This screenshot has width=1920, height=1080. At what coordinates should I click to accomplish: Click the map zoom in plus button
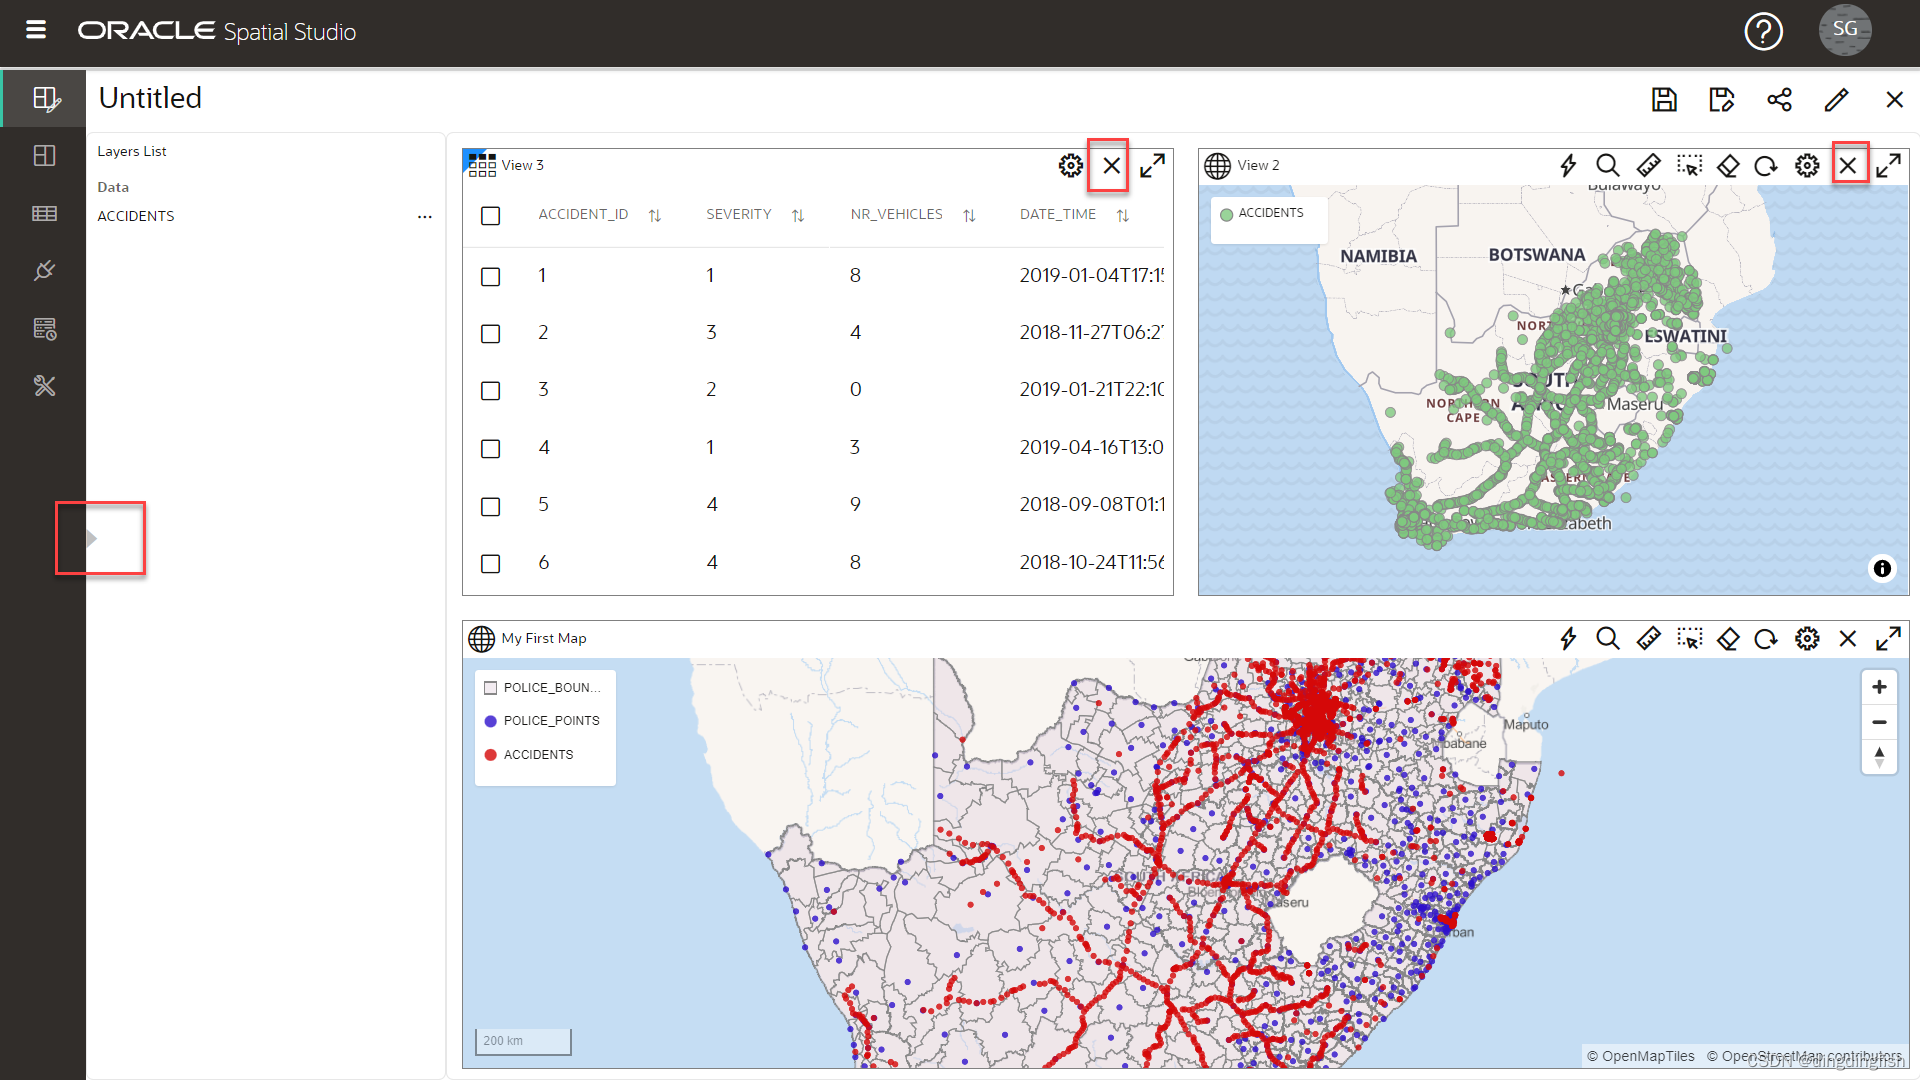[x=1879, y=687]
